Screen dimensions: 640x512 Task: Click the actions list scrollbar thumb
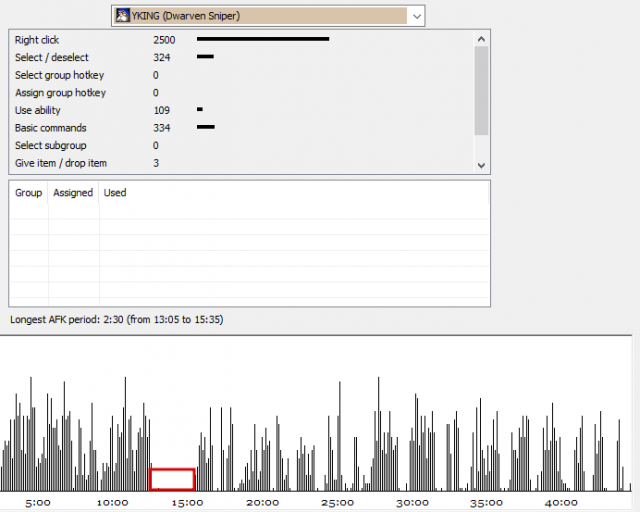click(481, 90)
